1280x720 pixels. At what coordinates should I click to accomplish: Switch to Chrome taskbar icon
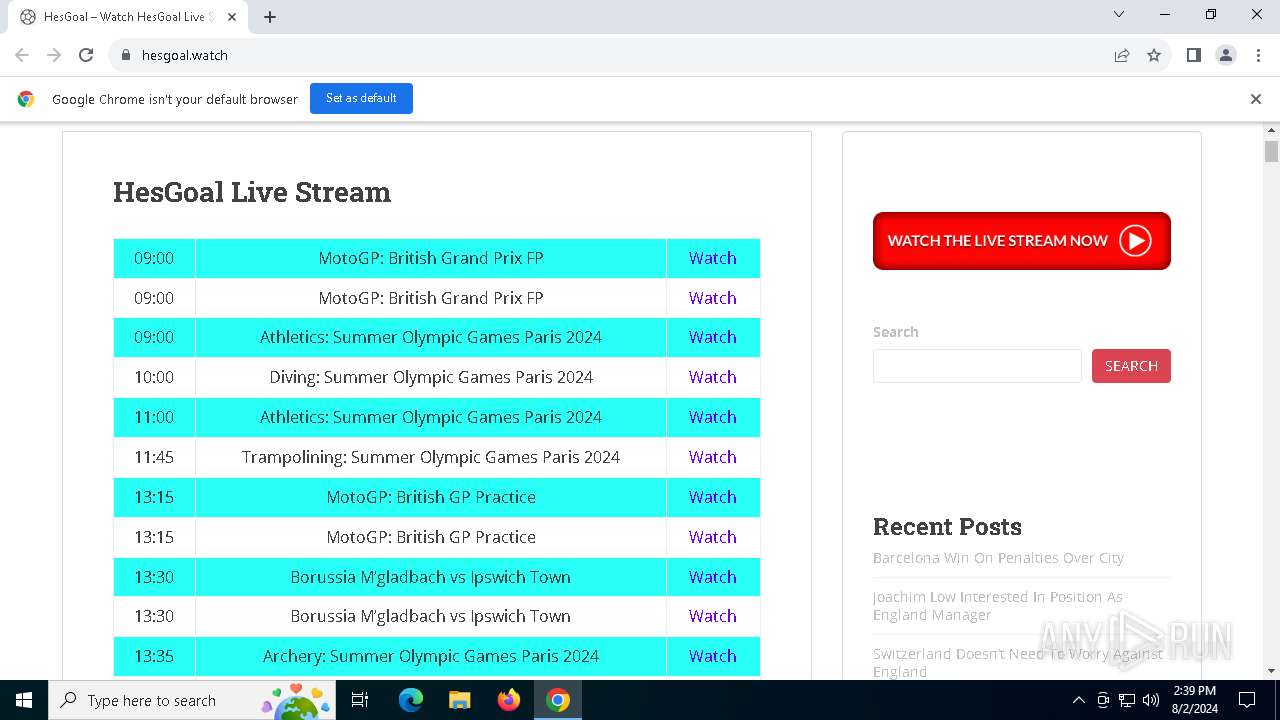click(x=558, y=700)
